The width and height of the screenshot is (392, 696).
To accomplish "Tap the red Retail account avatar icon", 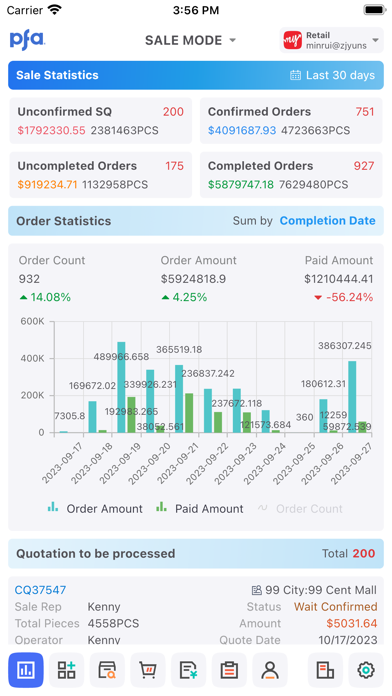I will (293, 40).
